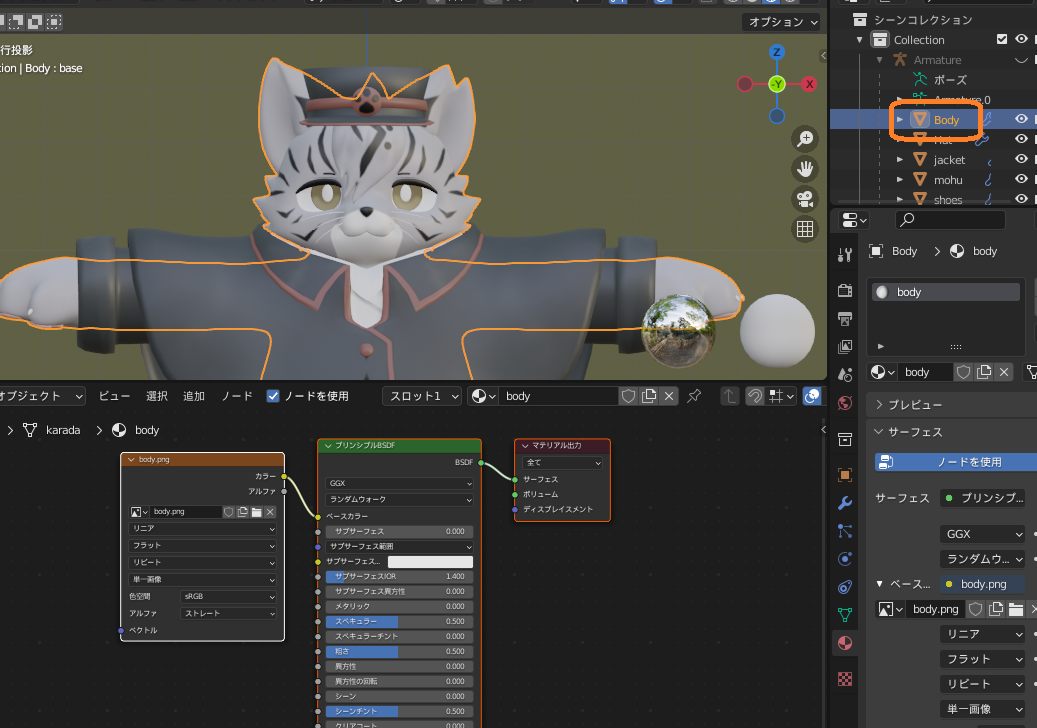This screenshot has height=728, width=1037.
Task: Open the Modifier properties wrench icon
Action: click(845, 503)
